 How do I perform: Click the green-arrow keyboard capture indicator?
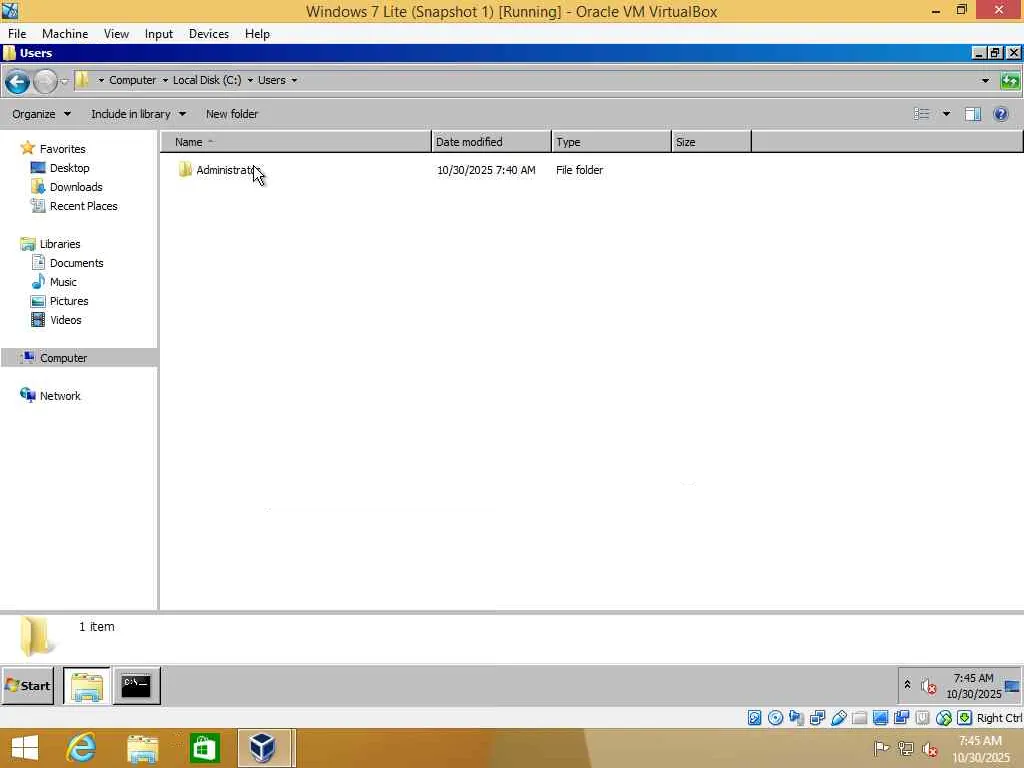pyautogui.click(x=965, y=718)
